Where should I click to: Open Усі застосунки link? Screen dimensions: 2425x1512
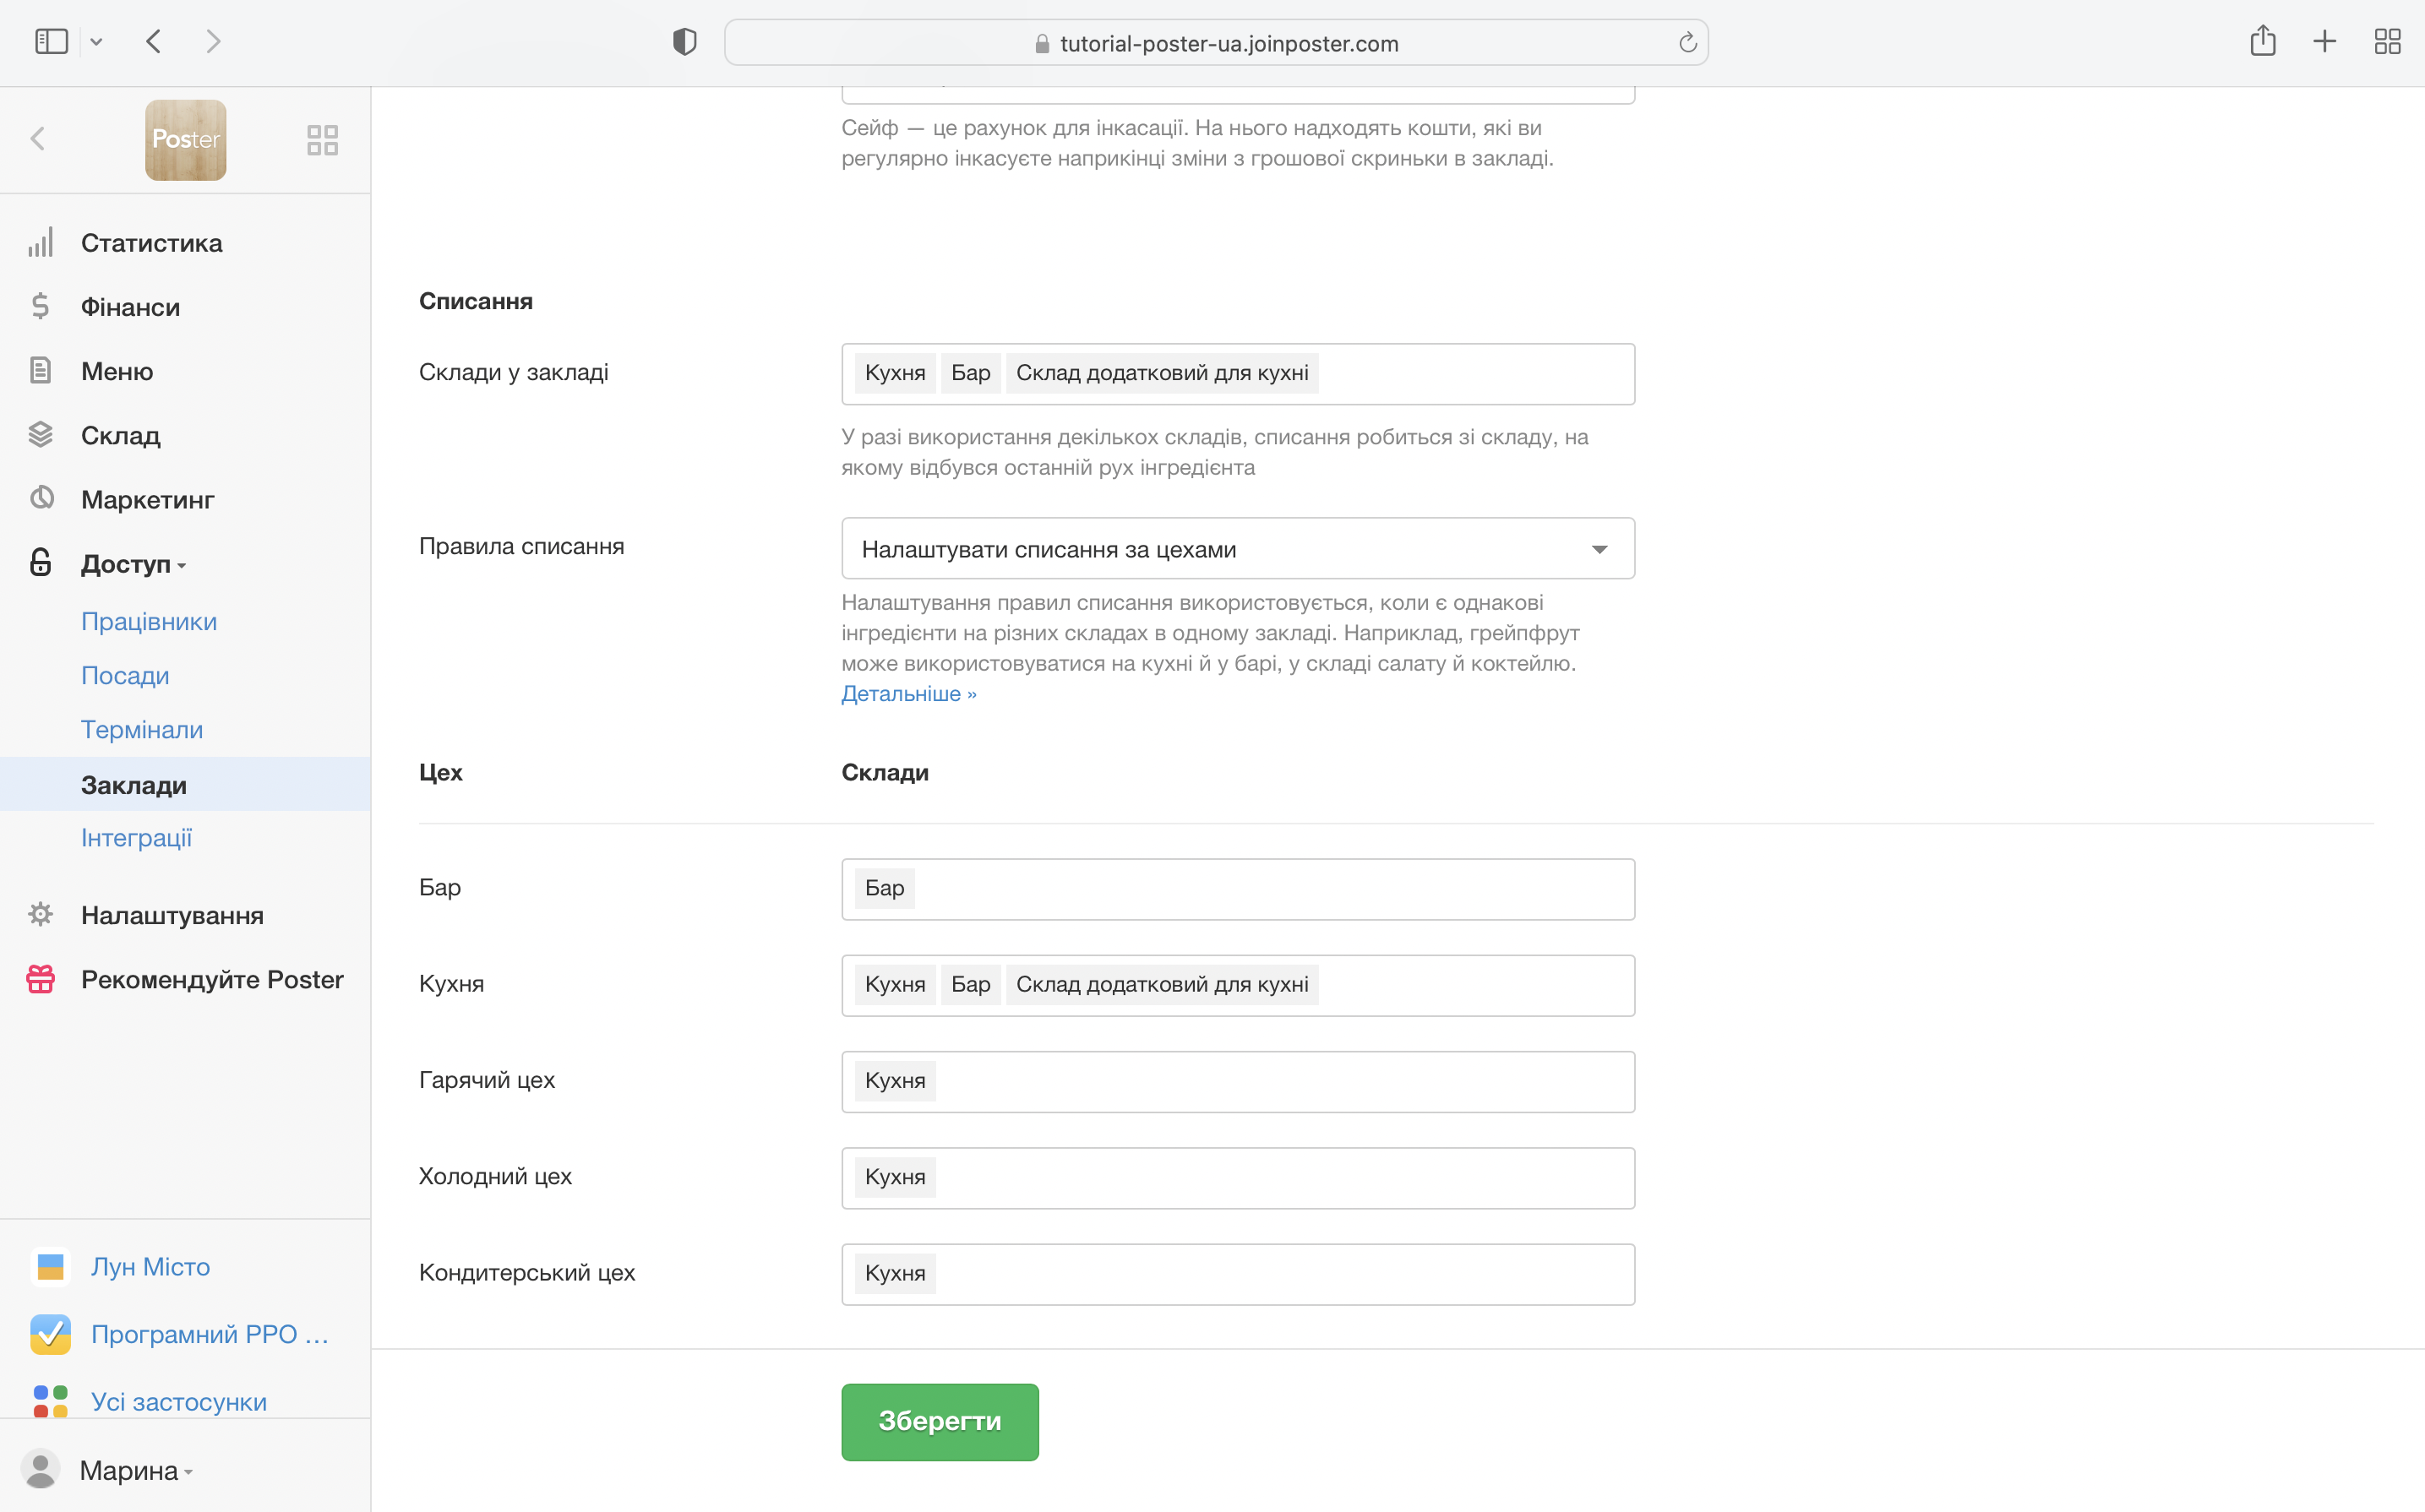click(x=178, y=1401)
